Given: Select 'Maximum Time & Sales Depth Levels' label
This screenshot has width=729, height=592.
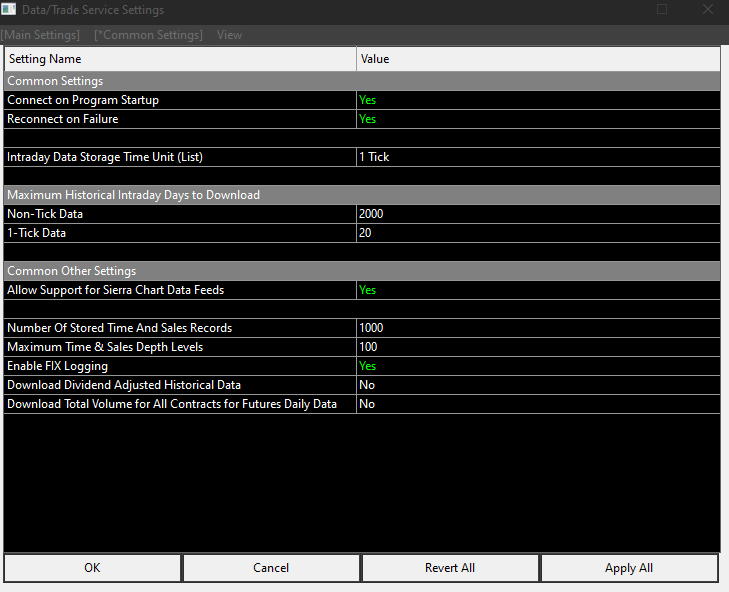Looking at the screenshot, I should point(105,347).
